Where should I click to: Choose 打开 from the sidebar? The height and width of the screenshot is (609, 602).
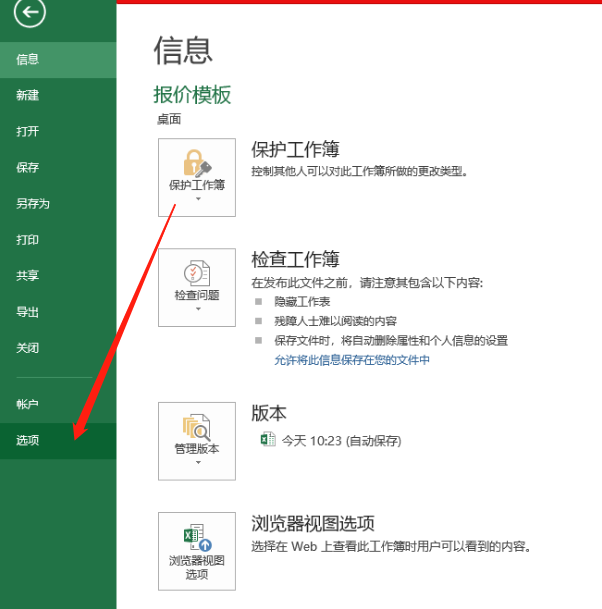point(28,131)
